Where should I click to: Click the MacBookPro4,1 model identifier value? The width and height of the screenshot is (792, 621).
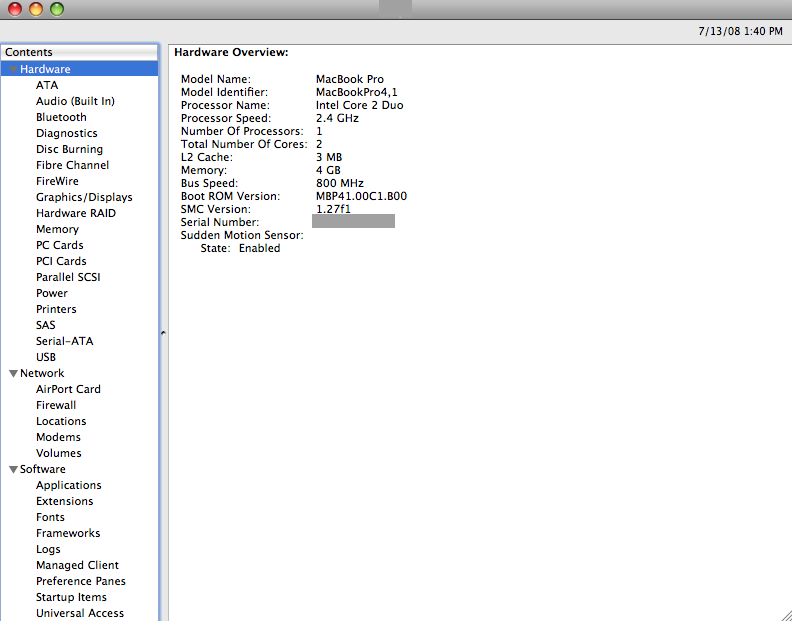[357, 92]
